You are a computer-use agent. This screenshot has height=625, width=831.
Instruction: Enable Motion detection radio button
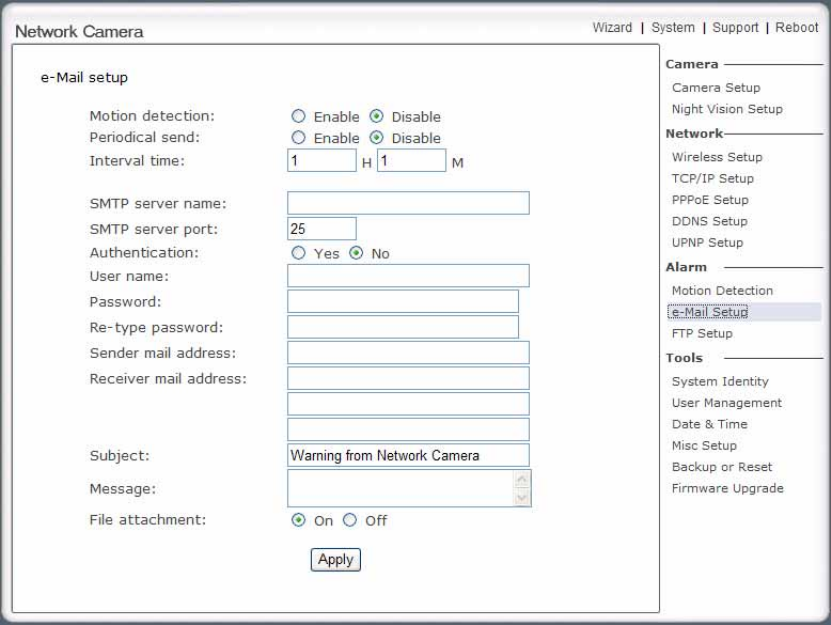(x=298, y=116)
